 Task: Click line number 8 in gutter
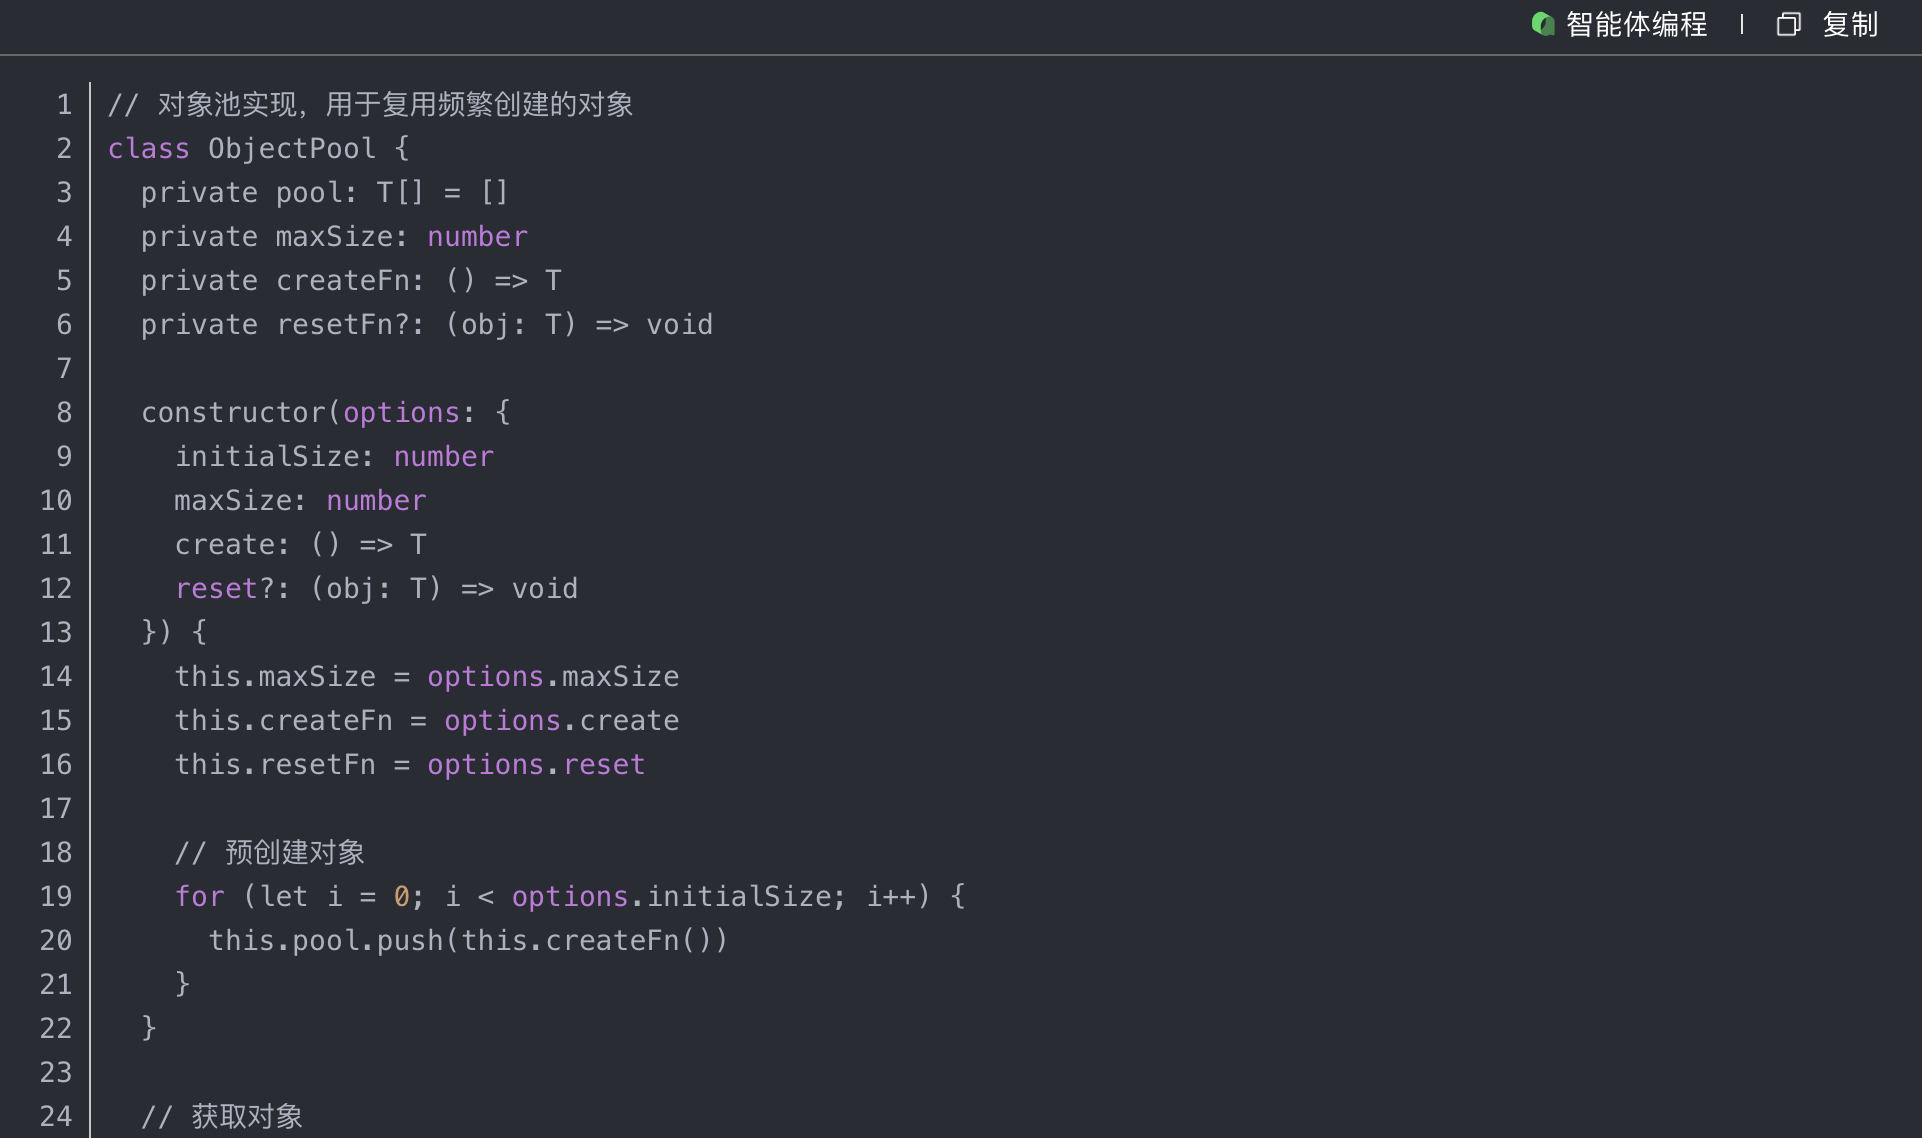pos(64,413)
